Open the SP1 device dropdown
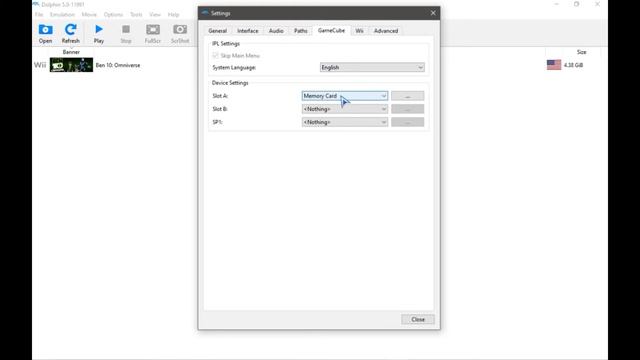 tap(344, 122)
